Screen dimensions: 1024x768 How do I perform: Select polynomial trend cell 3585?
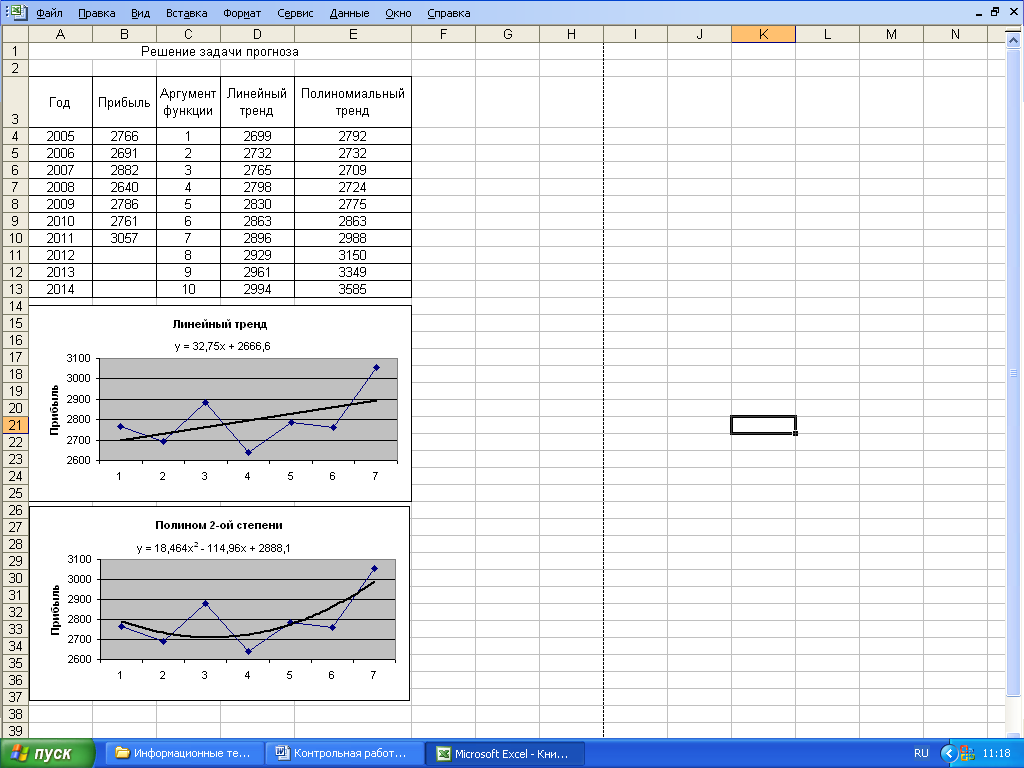[x=353, y=289]
